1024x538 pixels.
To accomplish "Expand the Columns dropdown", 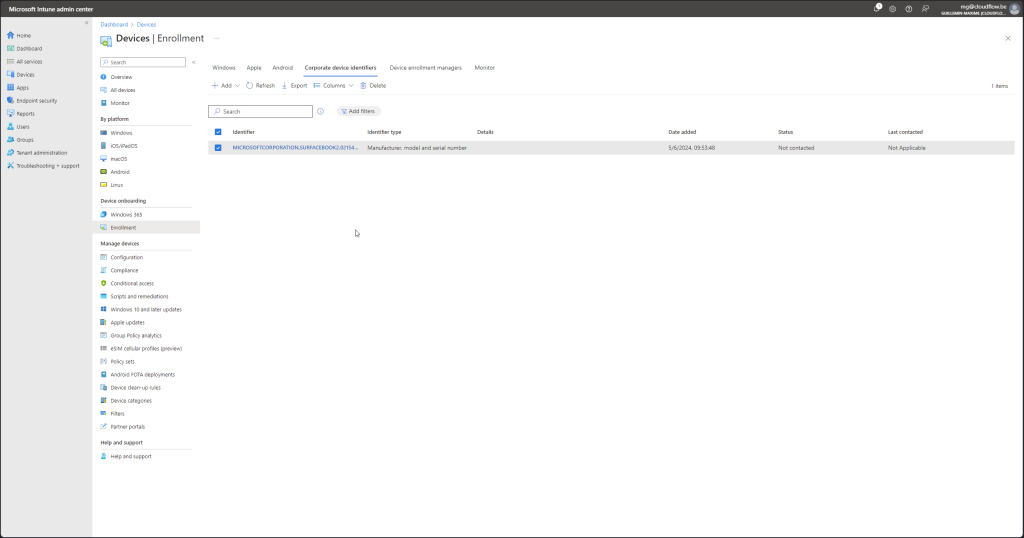I will 334,86.
